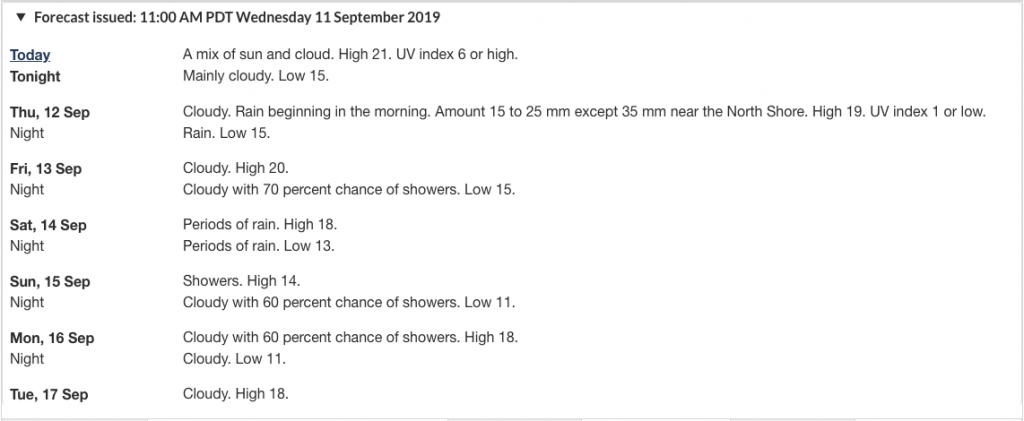This screenshot has height=421, width=1024.
Task: Click the 'Rain. Low 15' Thursday night text
Action: point(226,133)
